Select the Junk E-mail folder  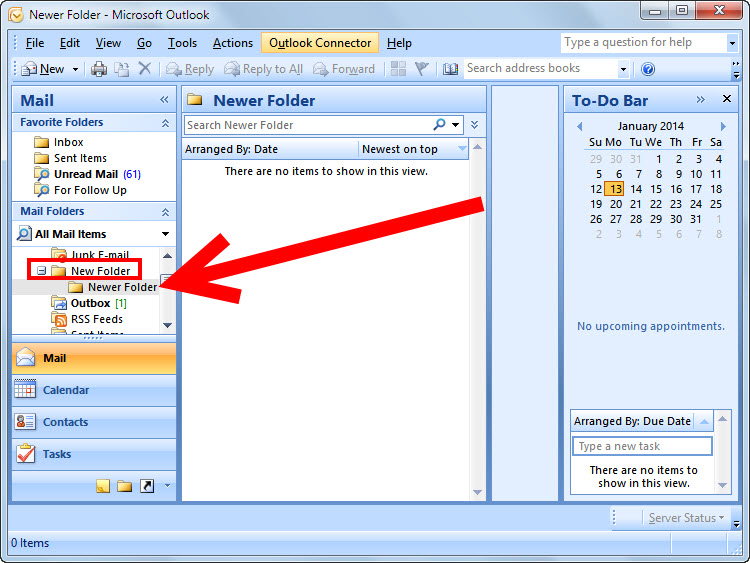[x=90, y=254]
